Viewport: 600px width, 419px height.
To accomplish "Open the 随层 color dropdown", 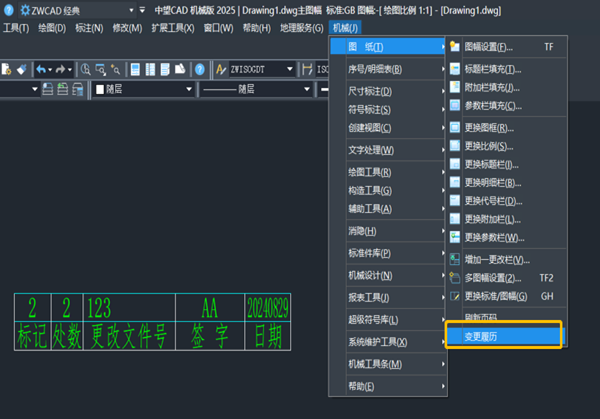I will (189, 89).
